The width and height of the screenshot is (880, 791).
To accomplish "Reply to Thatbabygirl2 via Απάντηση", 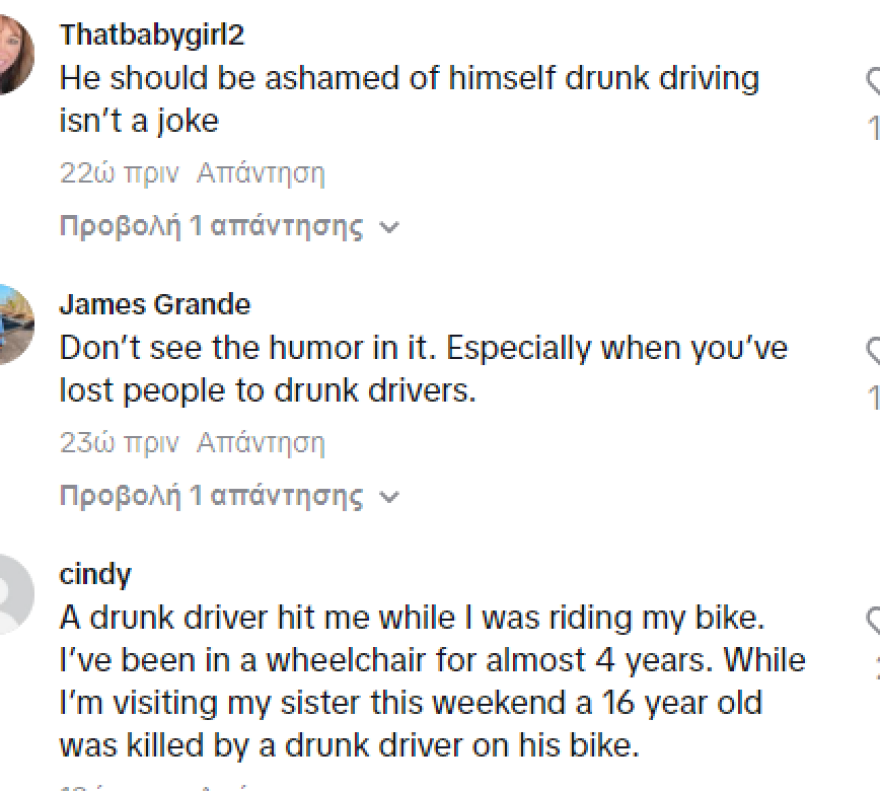I will (x=261, y=173).
